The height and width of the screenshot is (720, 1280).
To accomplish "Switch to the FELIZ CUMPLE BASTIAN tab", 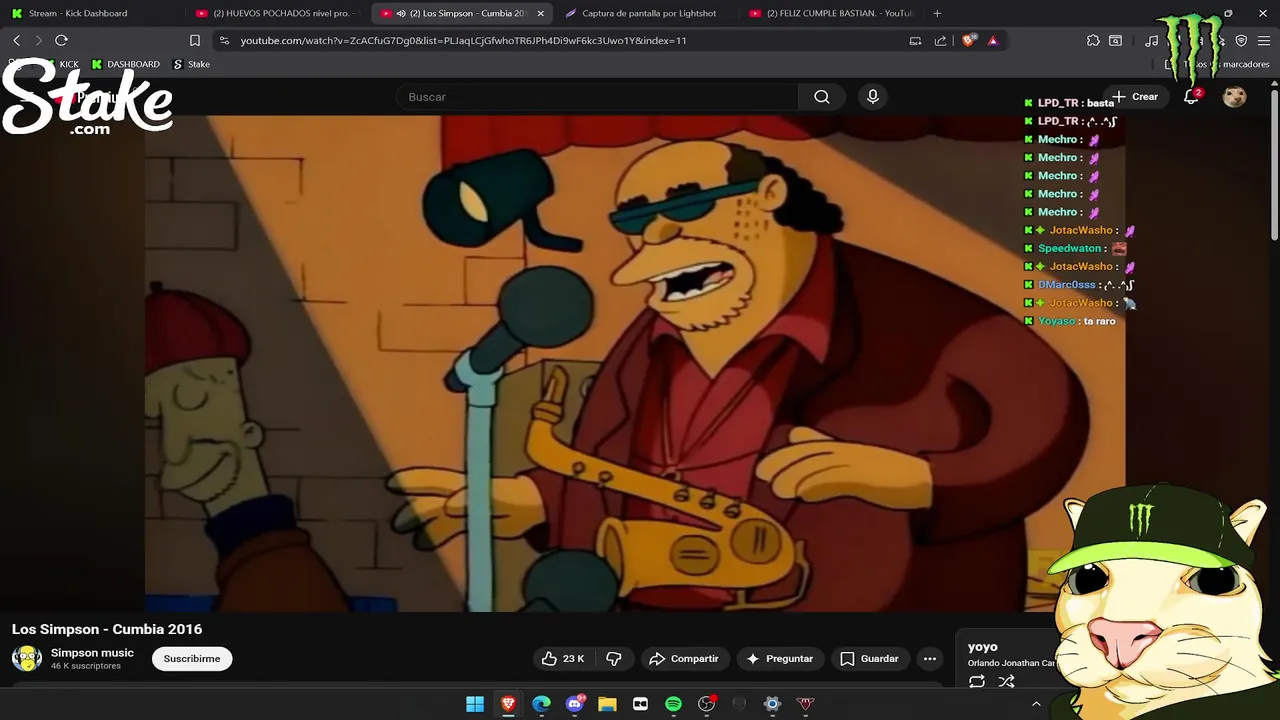I will click(830, 13).
